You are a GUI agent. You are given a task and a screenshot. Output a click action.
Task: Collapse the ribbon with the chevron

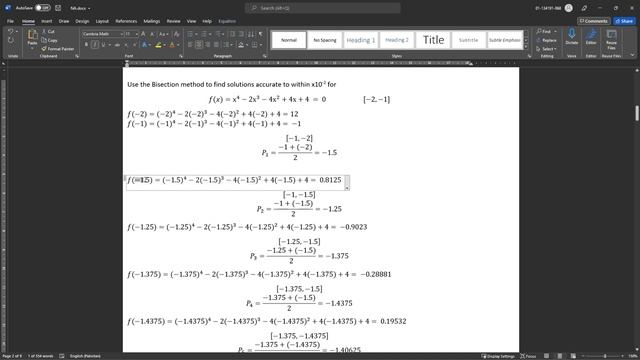(632, 56)
